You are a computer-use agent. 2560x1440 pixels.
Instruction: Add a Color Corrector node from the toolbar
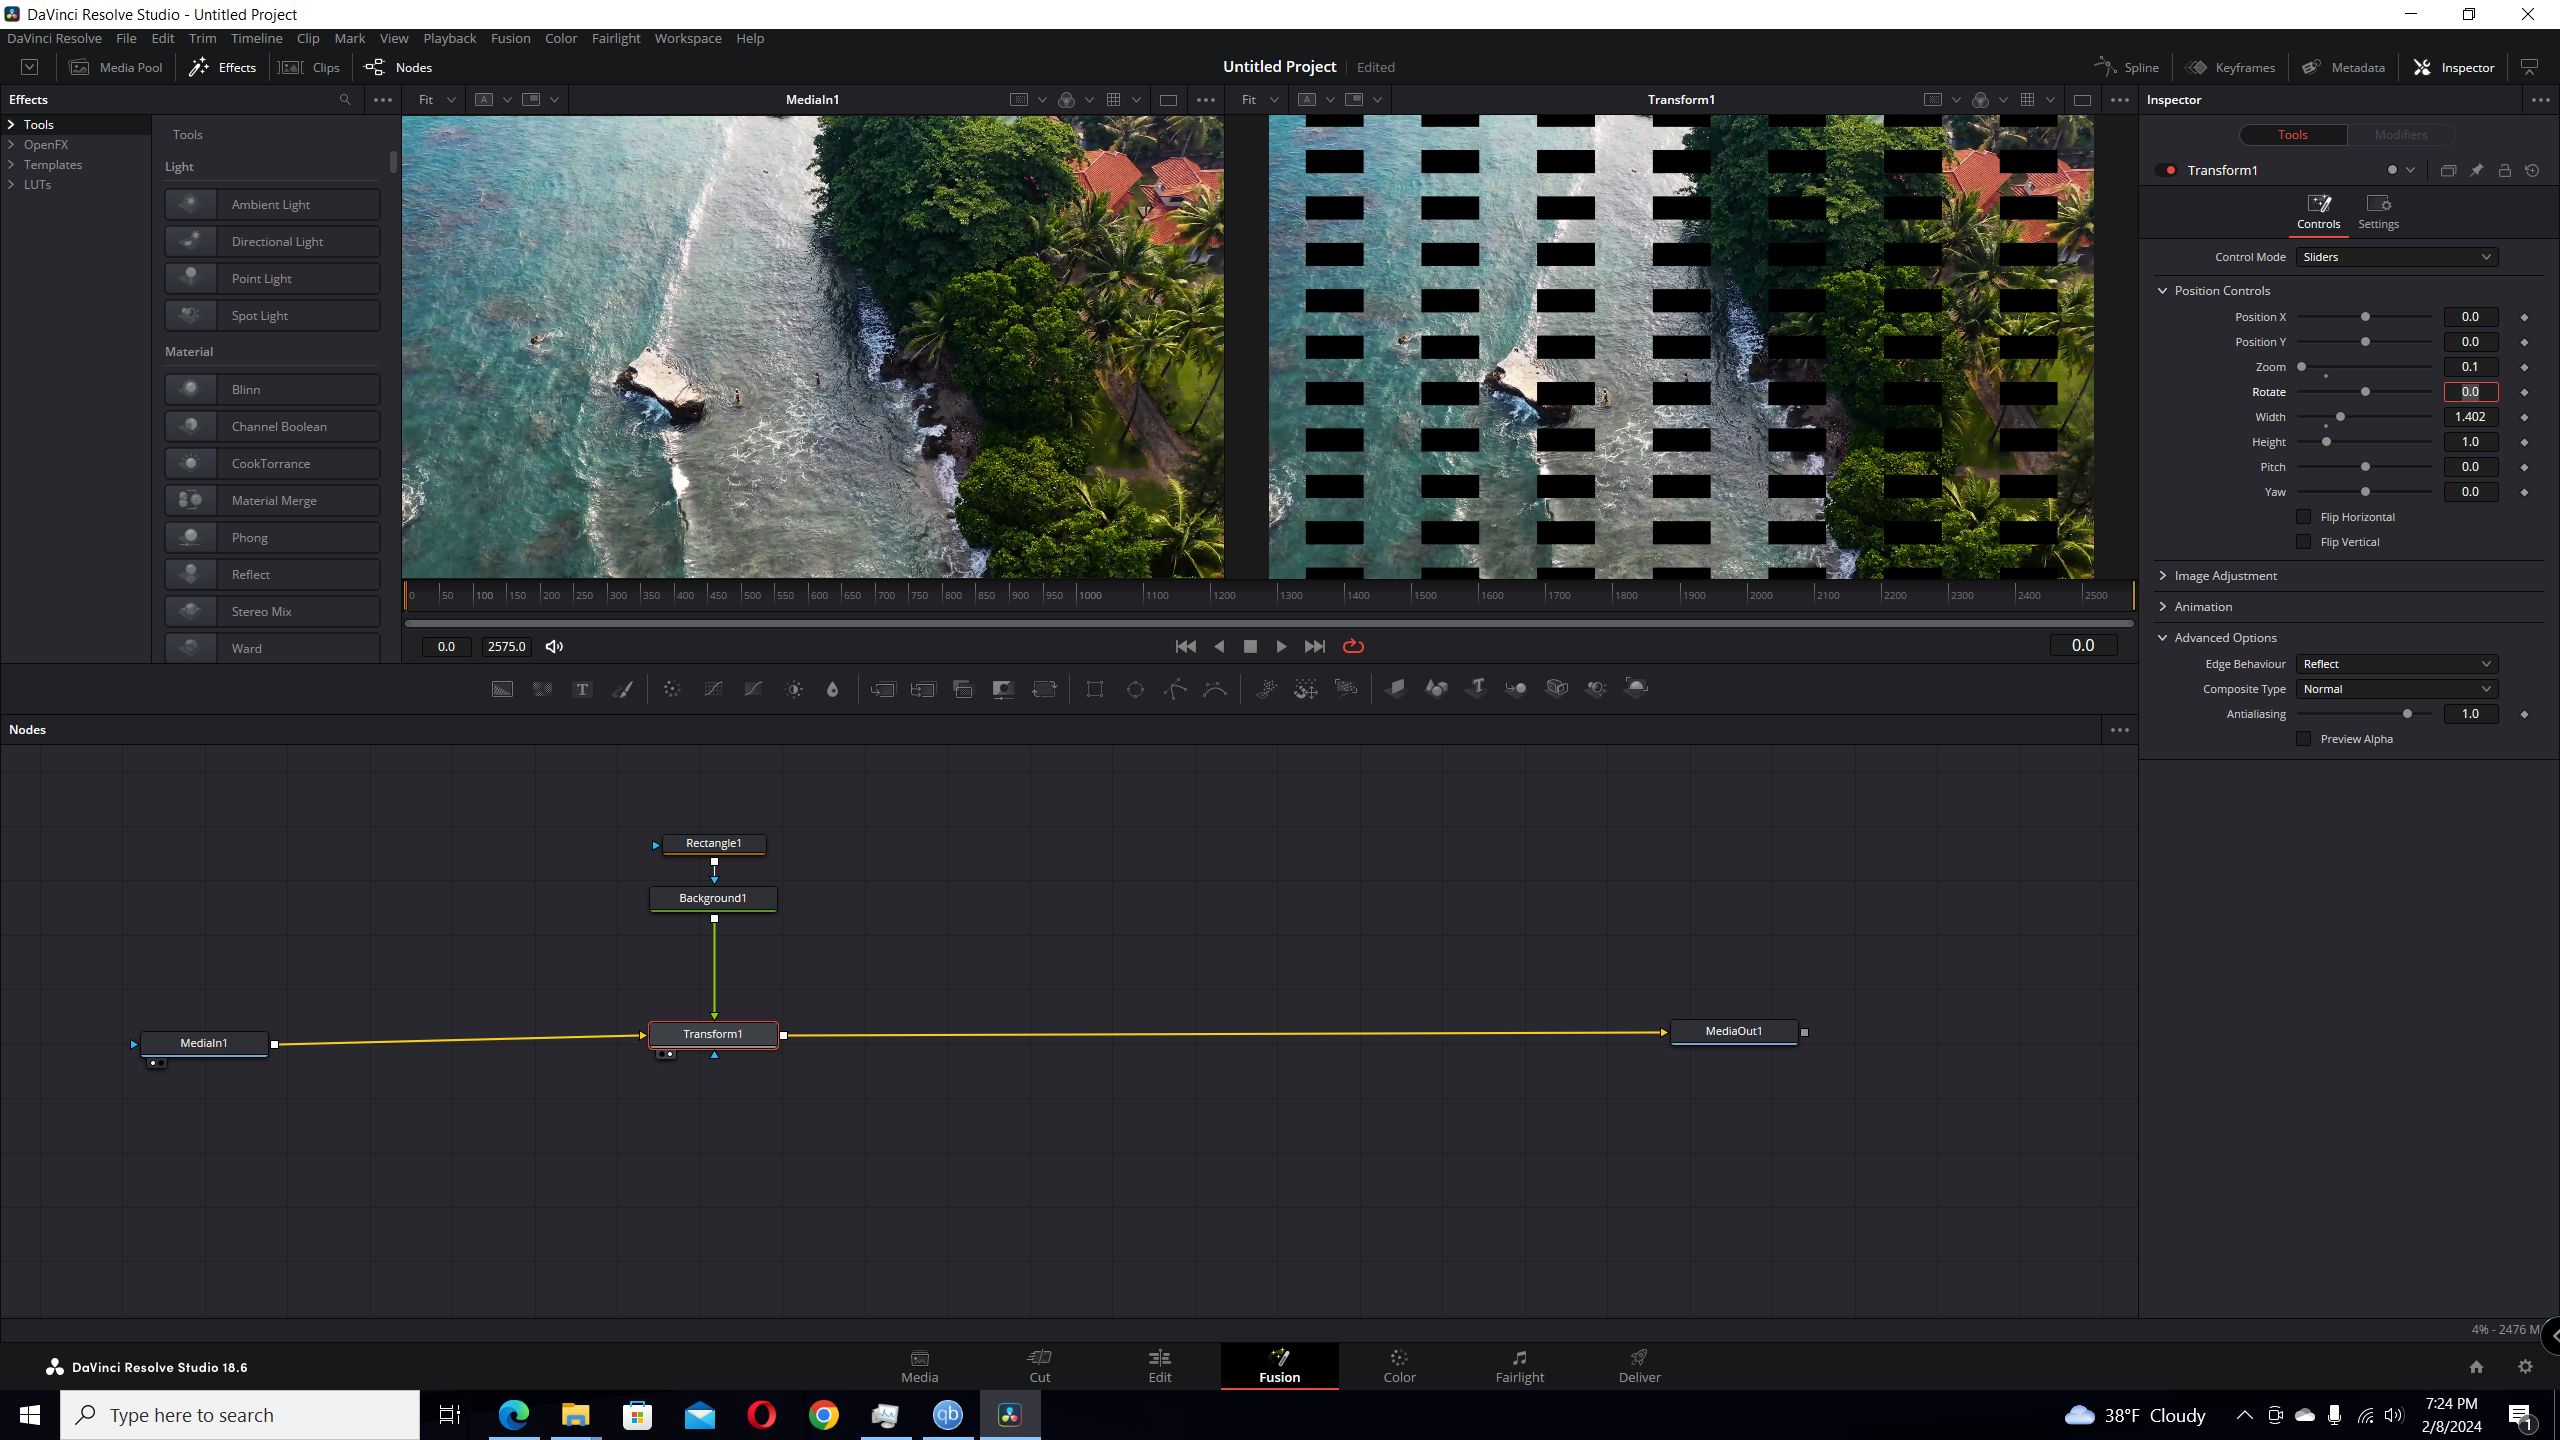[672, 689]
